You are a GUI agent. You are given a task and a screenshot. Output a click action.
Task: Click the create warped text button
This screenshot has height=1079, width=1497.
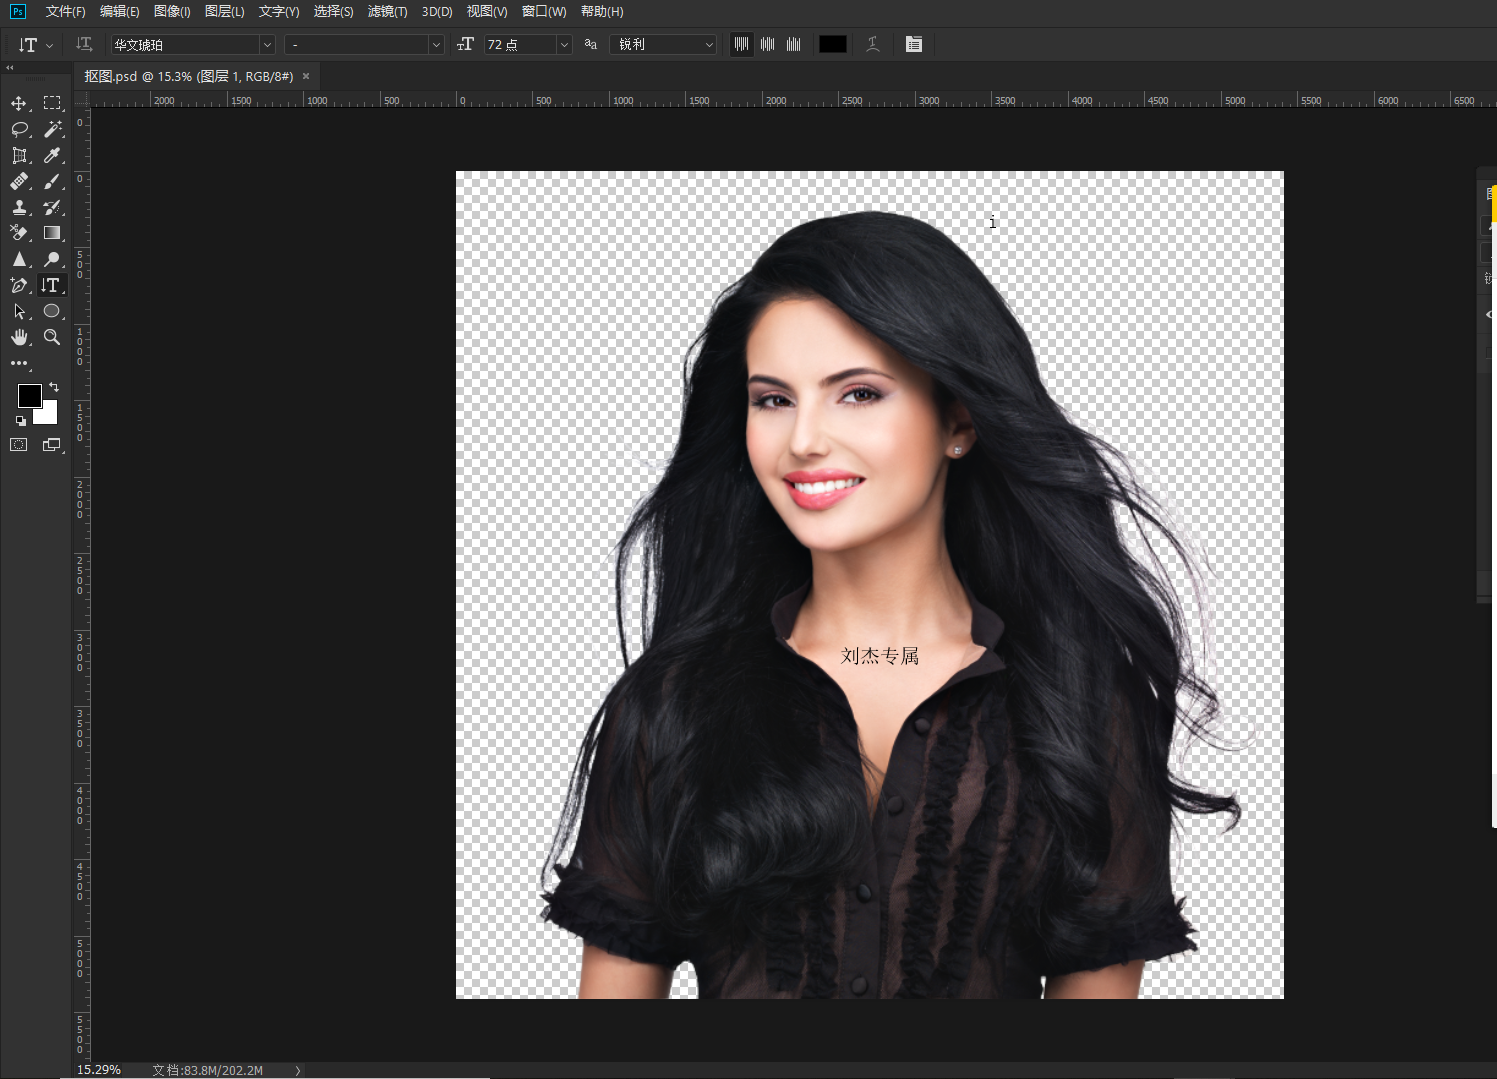coord(873,44)
